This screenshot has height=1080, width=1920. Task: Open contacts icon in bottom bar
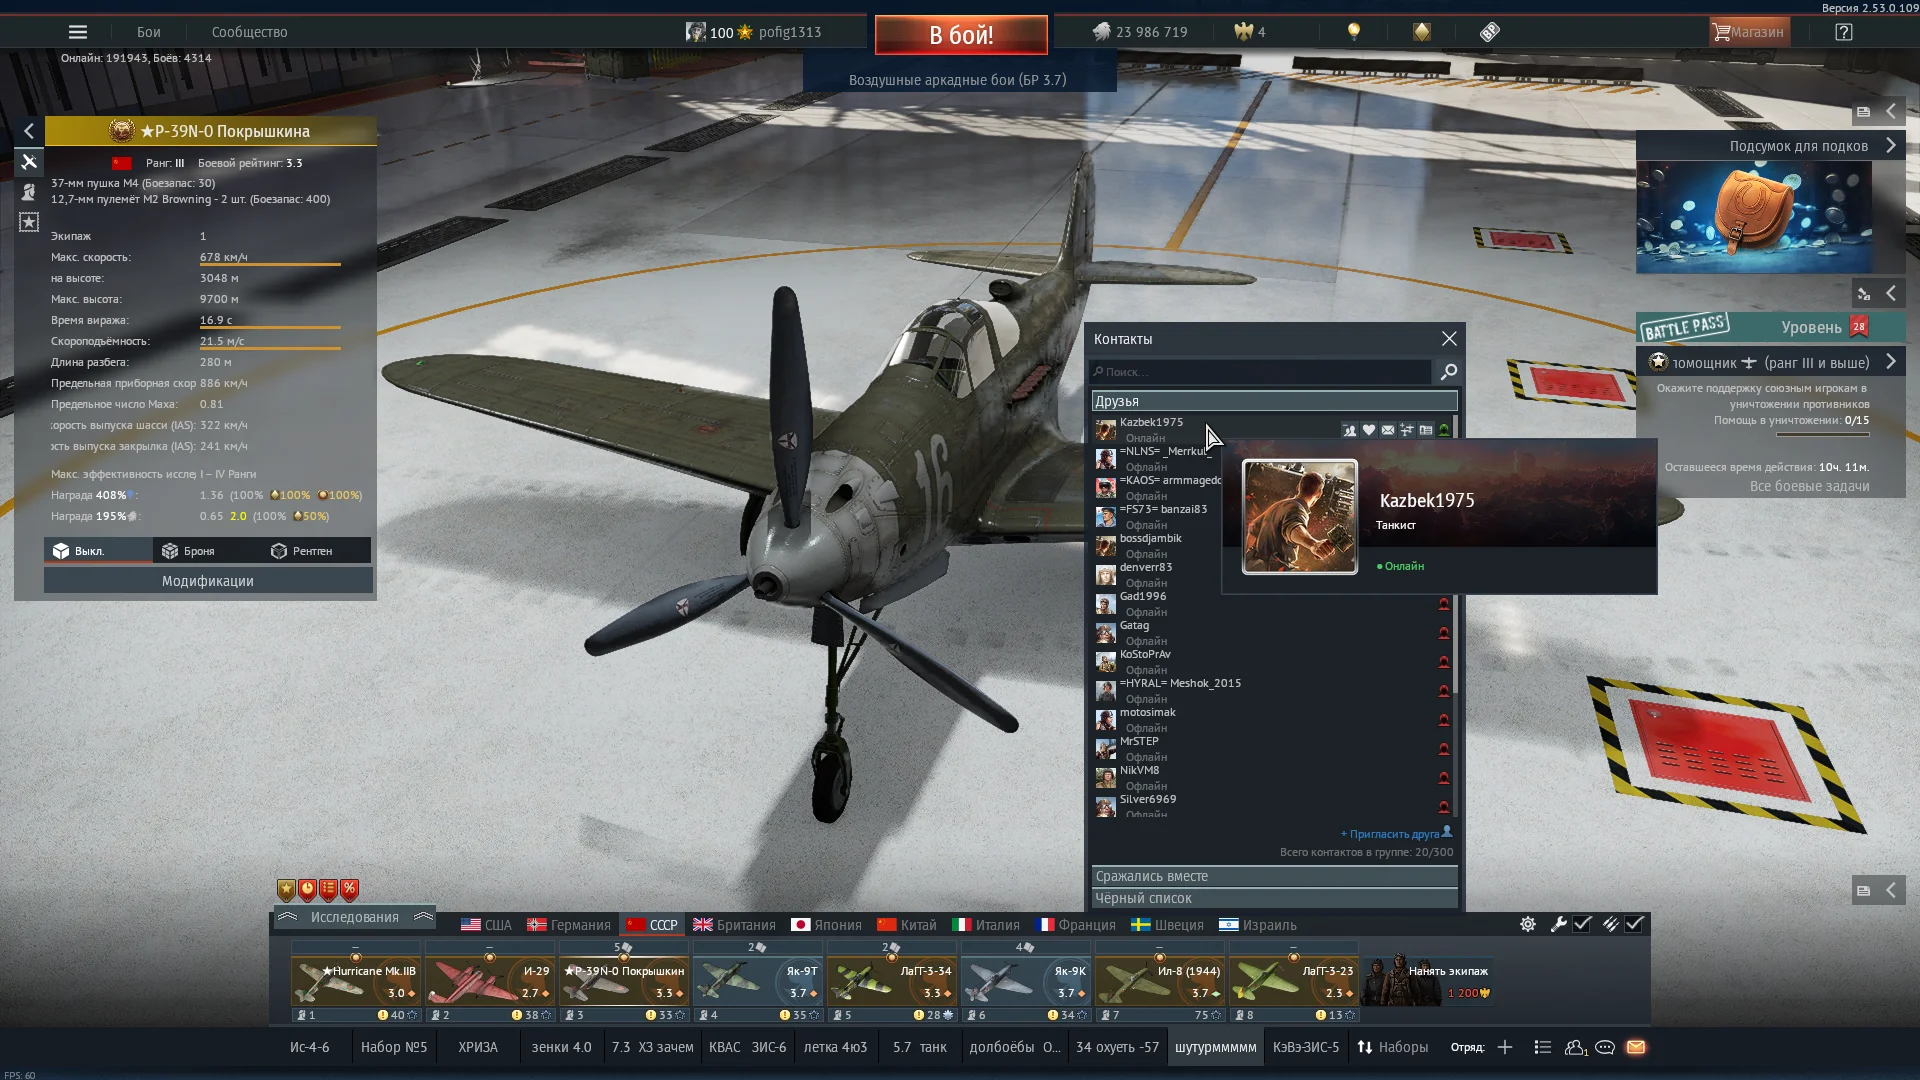[x=1575, y=1047]
